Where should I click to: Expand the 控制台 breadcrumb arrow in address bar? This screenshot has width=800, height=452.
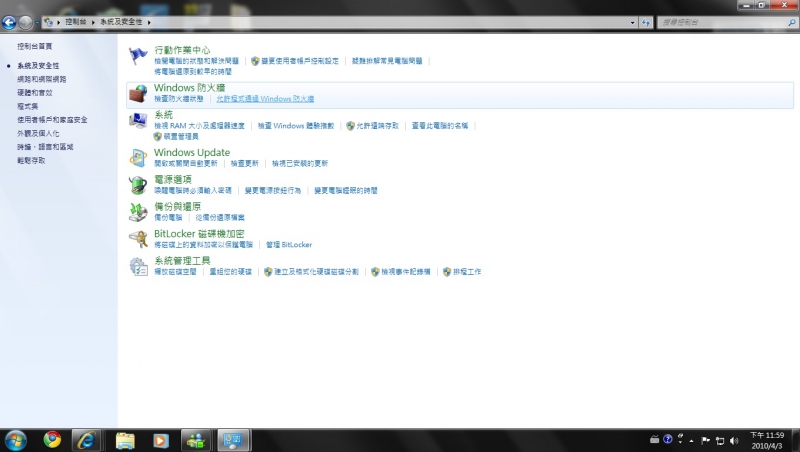(93, 21)
